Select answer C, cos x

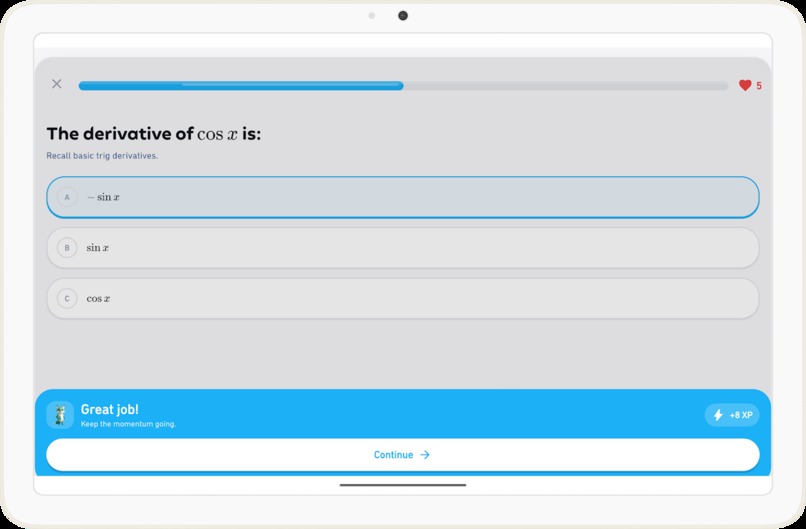tap(402, 299)
